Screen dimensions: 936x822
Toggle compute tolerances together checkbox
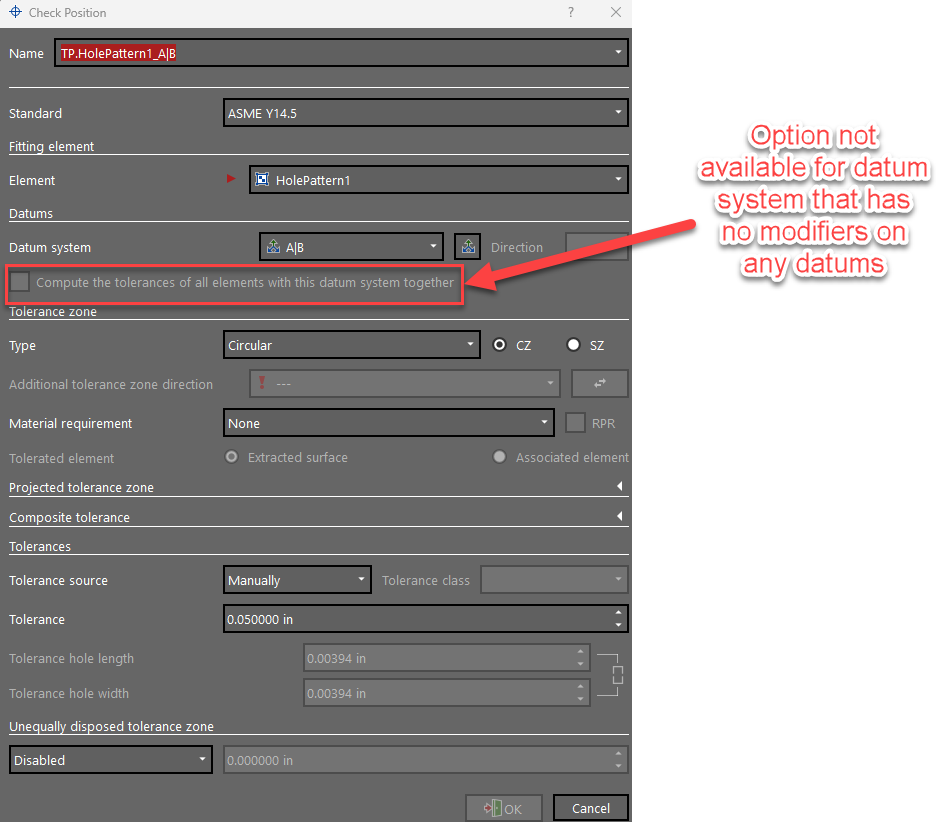click(x=20, y=281)
